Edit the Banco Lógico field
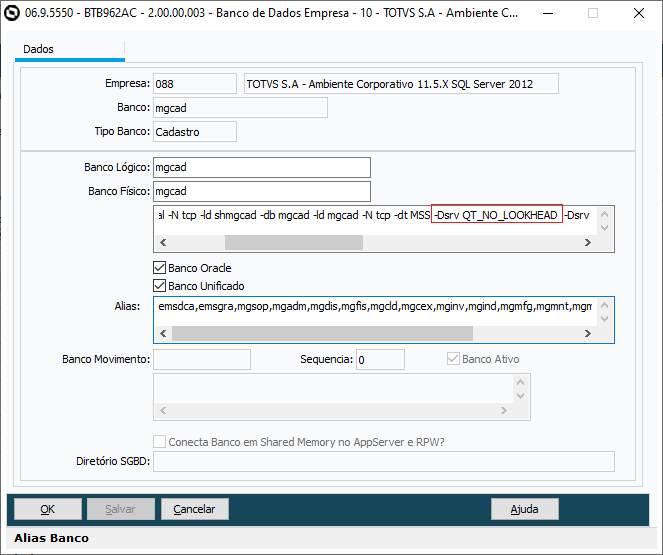The width and height of the screenshot is (663, 555). pos(262,167)
